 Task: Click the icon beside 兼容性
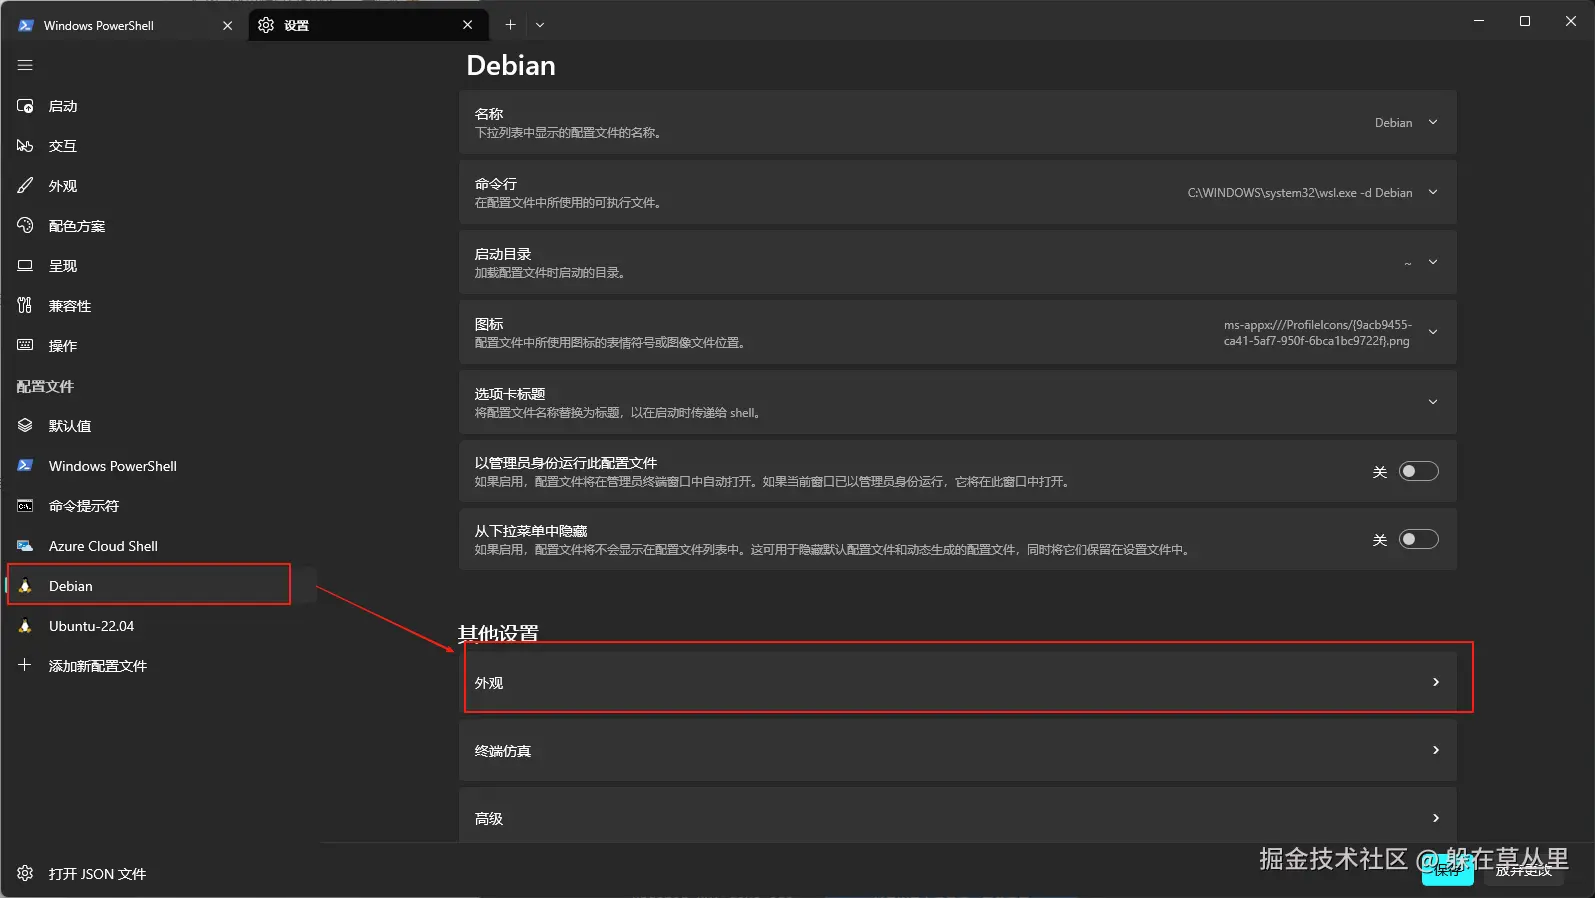[25, 306]
